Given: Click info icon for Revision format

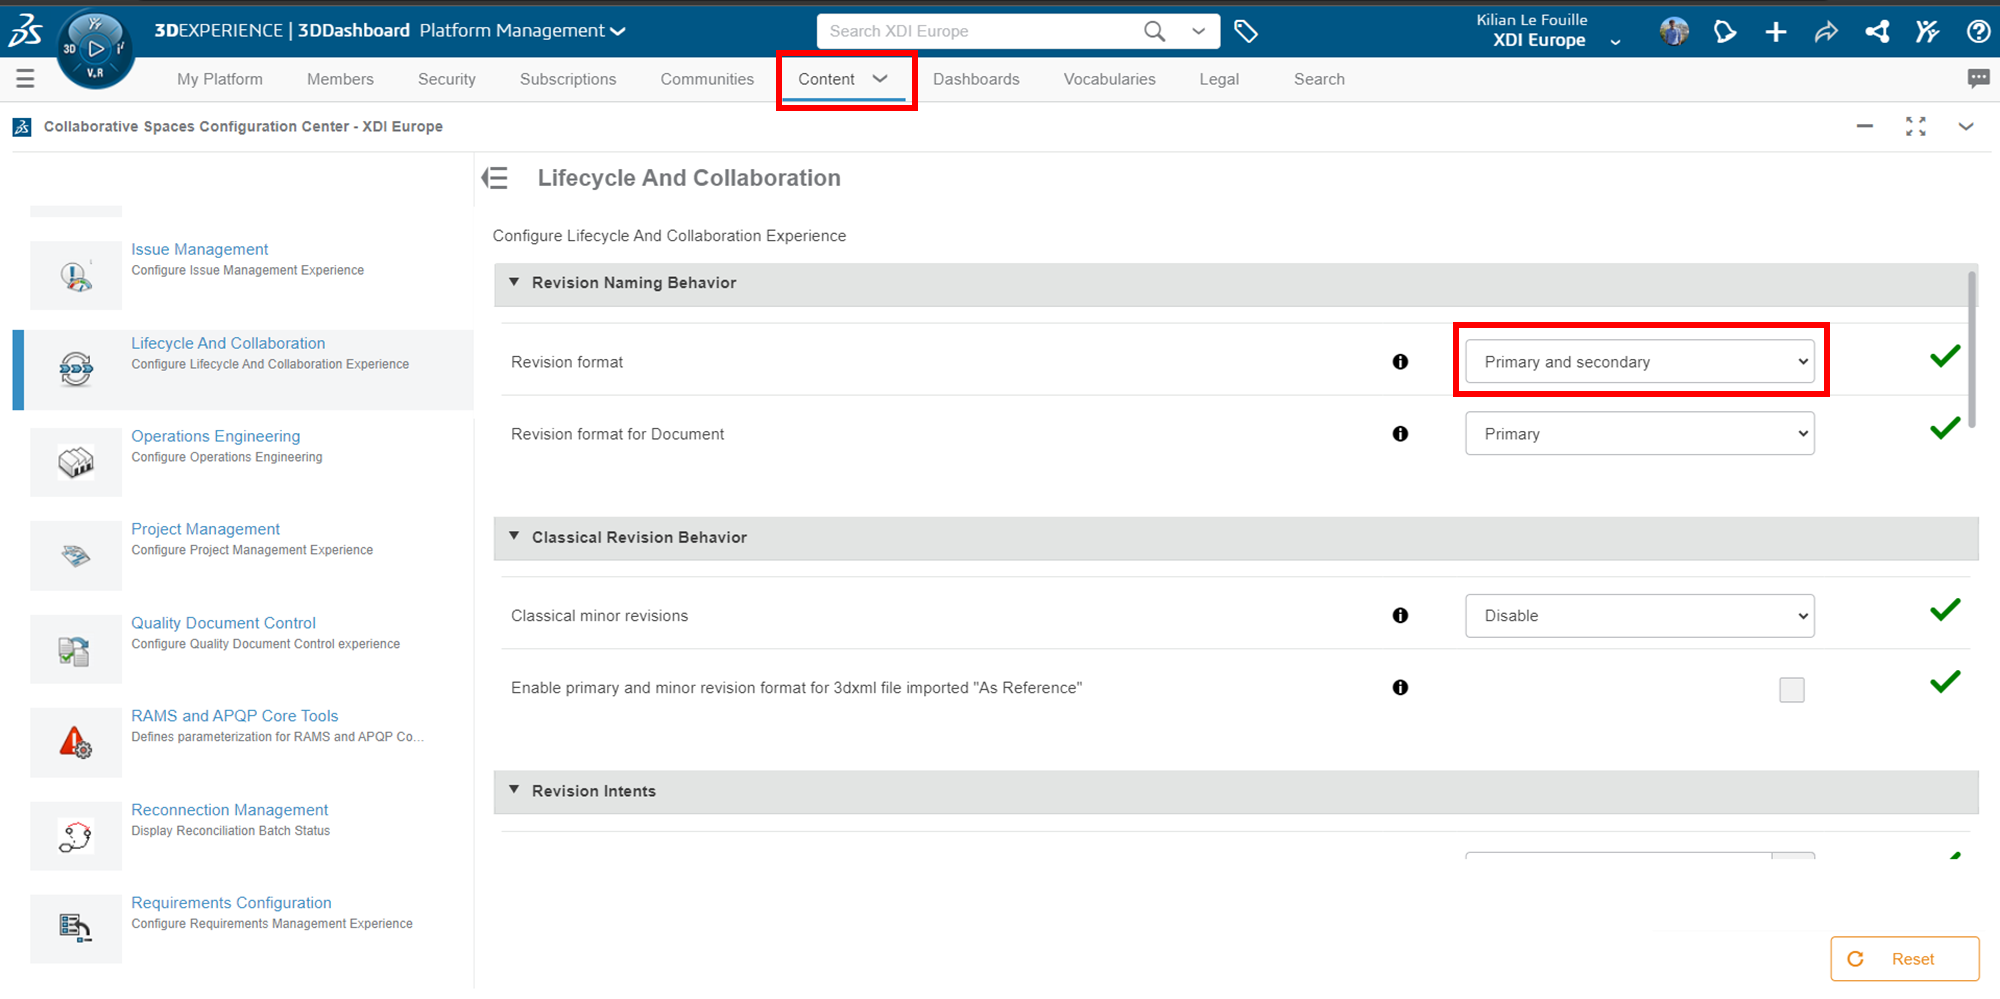Looking at the screenshot, I should tap(1400, 362).
